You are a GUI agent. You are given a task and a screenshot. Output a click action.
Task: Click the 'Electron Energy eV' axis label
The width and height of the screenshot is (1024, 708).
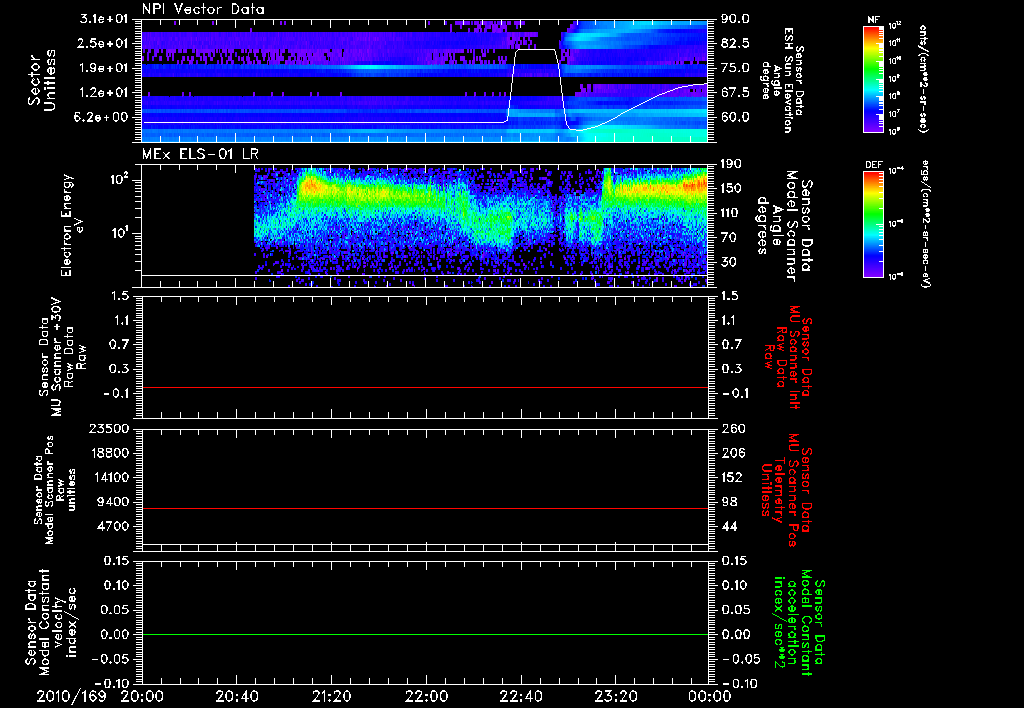coord(72,225)
